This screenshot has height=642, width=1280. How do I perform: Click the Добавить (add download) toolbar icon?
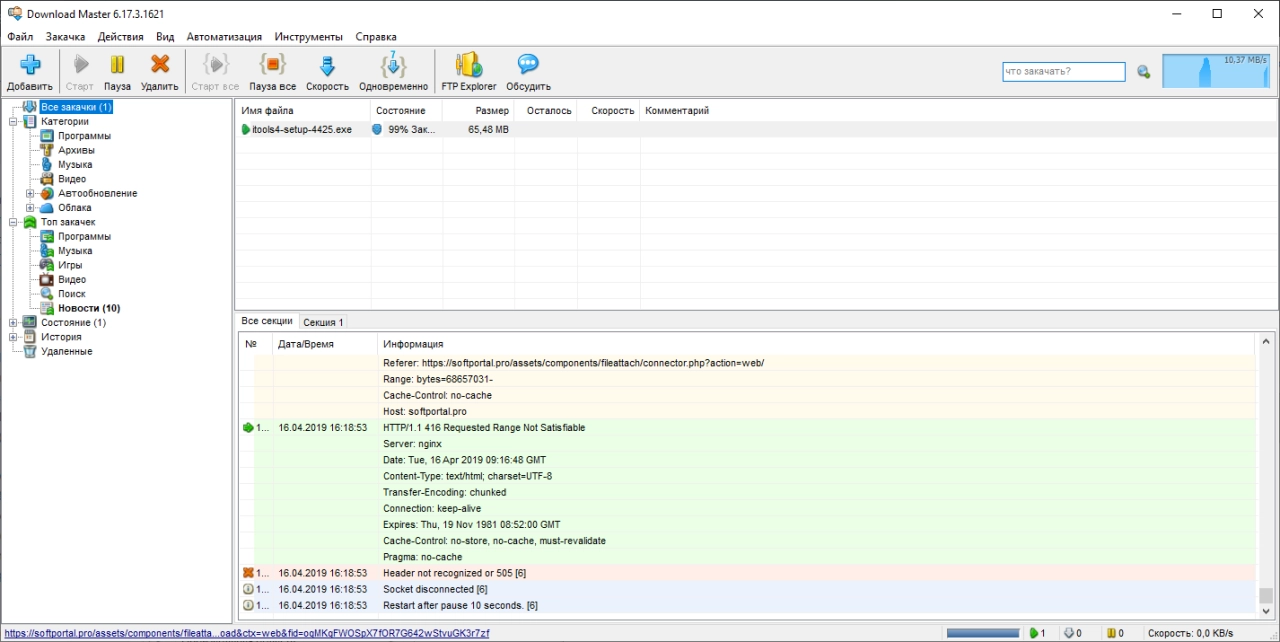click(x=30, y=65)
